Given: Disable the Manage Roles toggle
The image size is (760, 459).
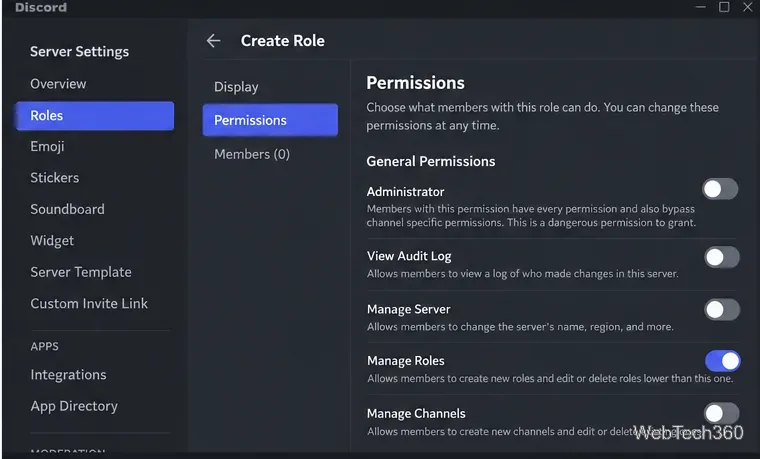Looking at the screenshot, I should coord(722,361).
